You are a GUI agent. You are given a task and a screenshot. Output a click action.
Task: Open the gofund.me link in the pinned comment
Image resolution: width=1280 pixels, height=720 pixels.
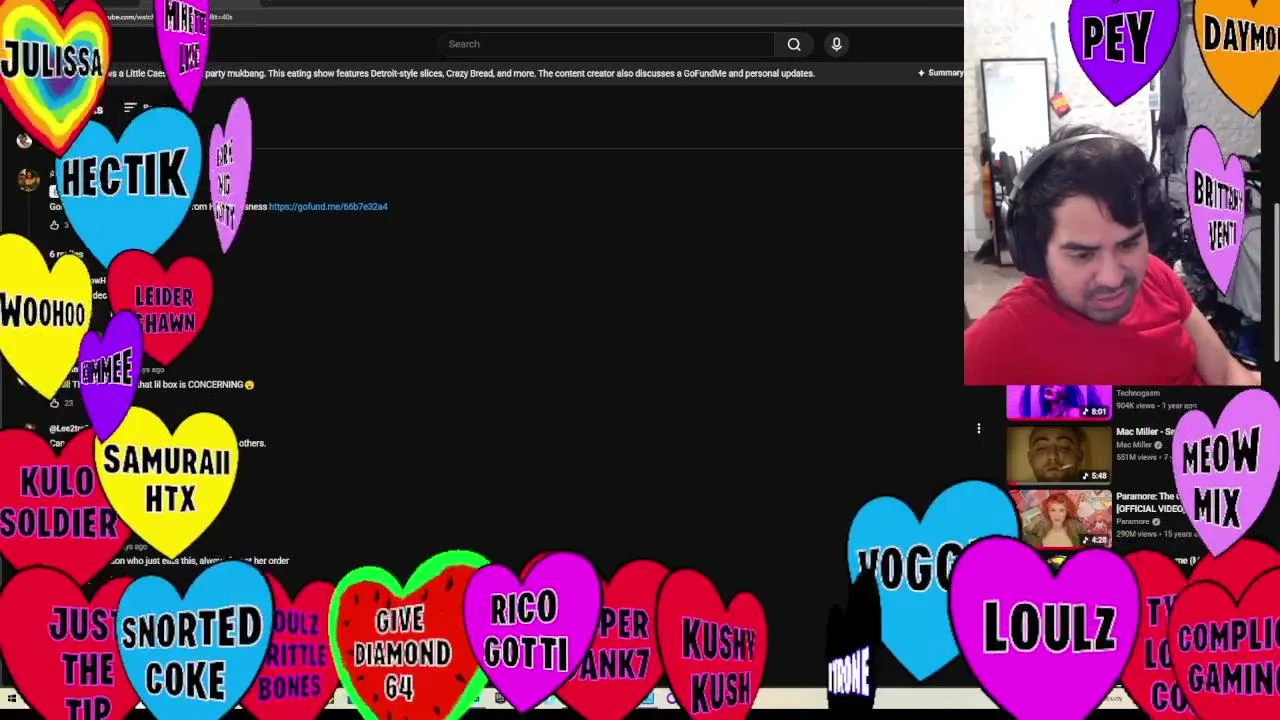tap(328, 207)
